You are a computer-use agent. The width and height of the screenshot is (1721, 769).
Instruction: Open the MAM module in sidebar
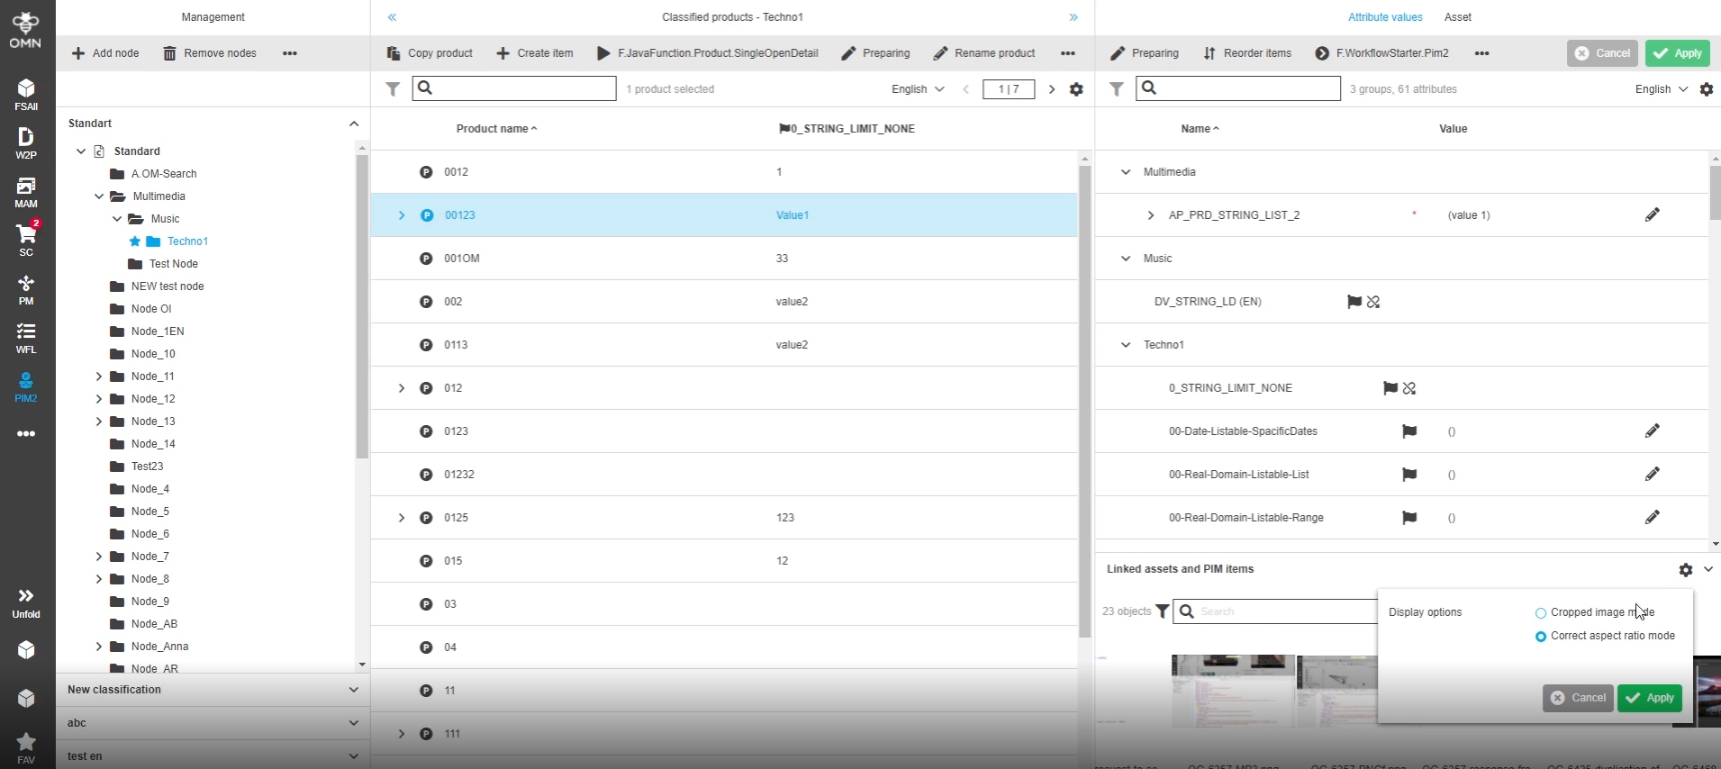26,192
